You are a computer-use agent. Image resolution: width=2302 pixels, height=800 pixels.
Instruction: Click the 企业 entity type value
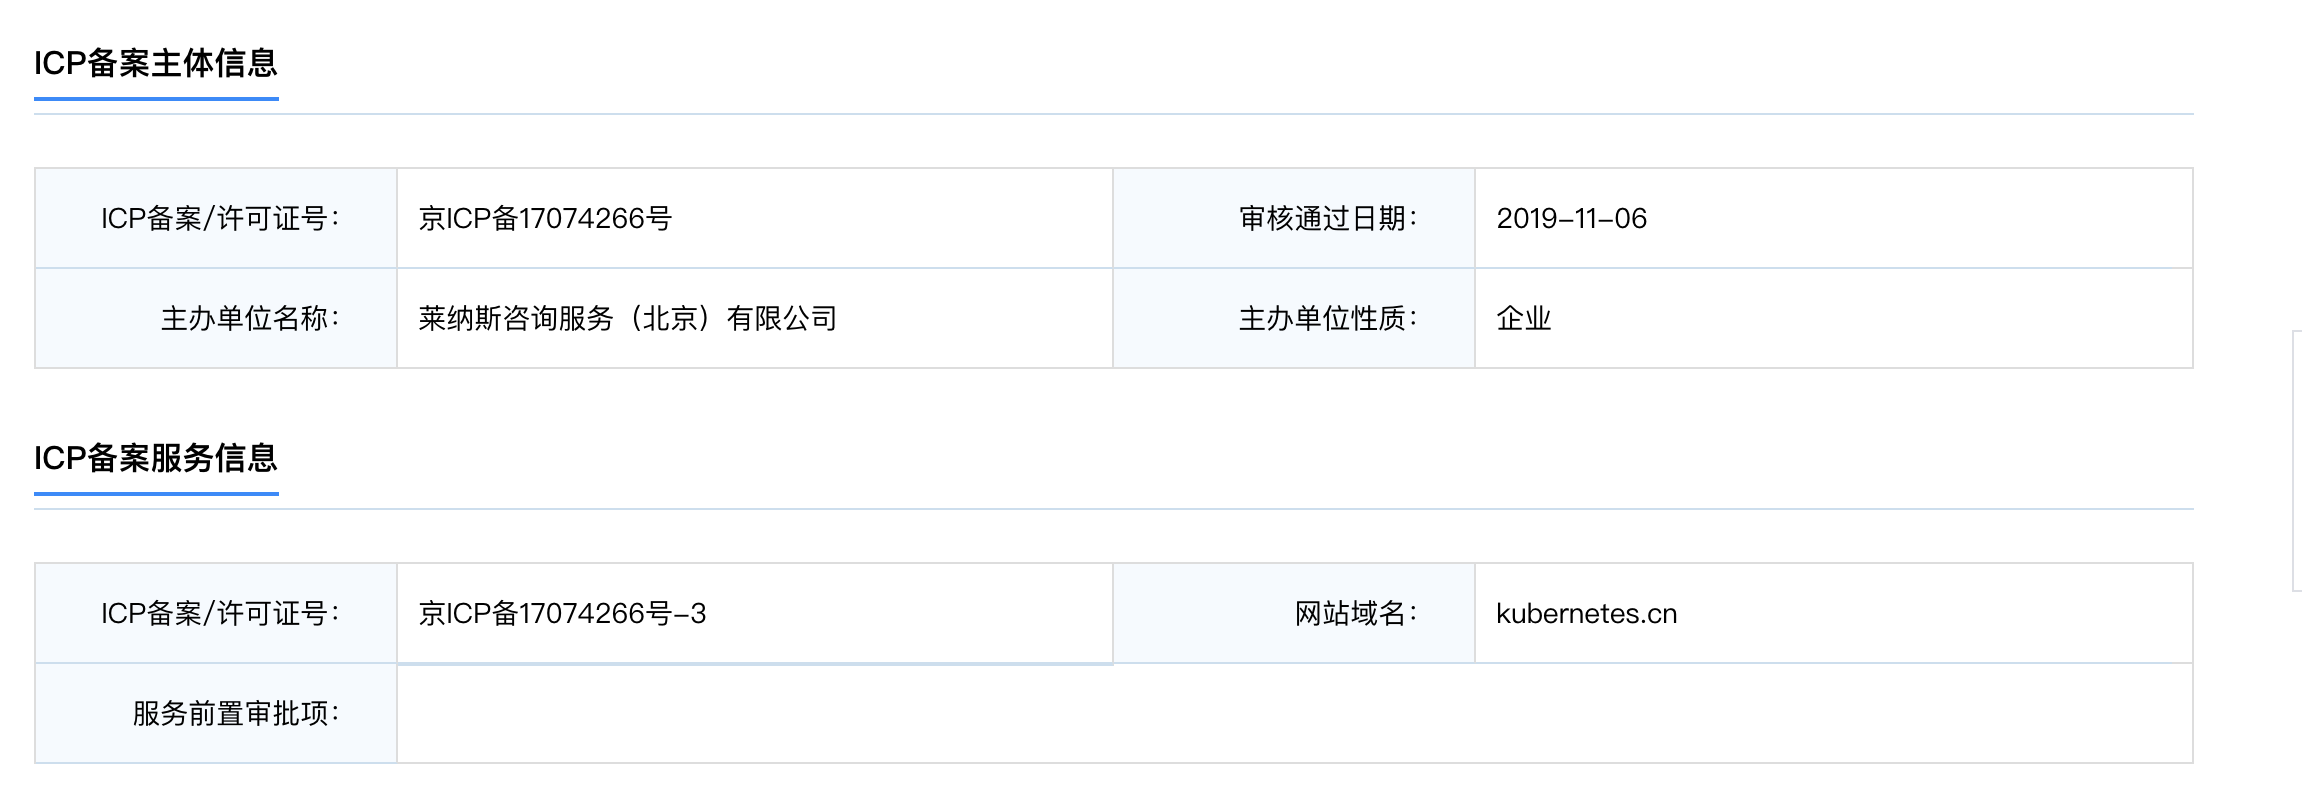tap(1523, 318)
